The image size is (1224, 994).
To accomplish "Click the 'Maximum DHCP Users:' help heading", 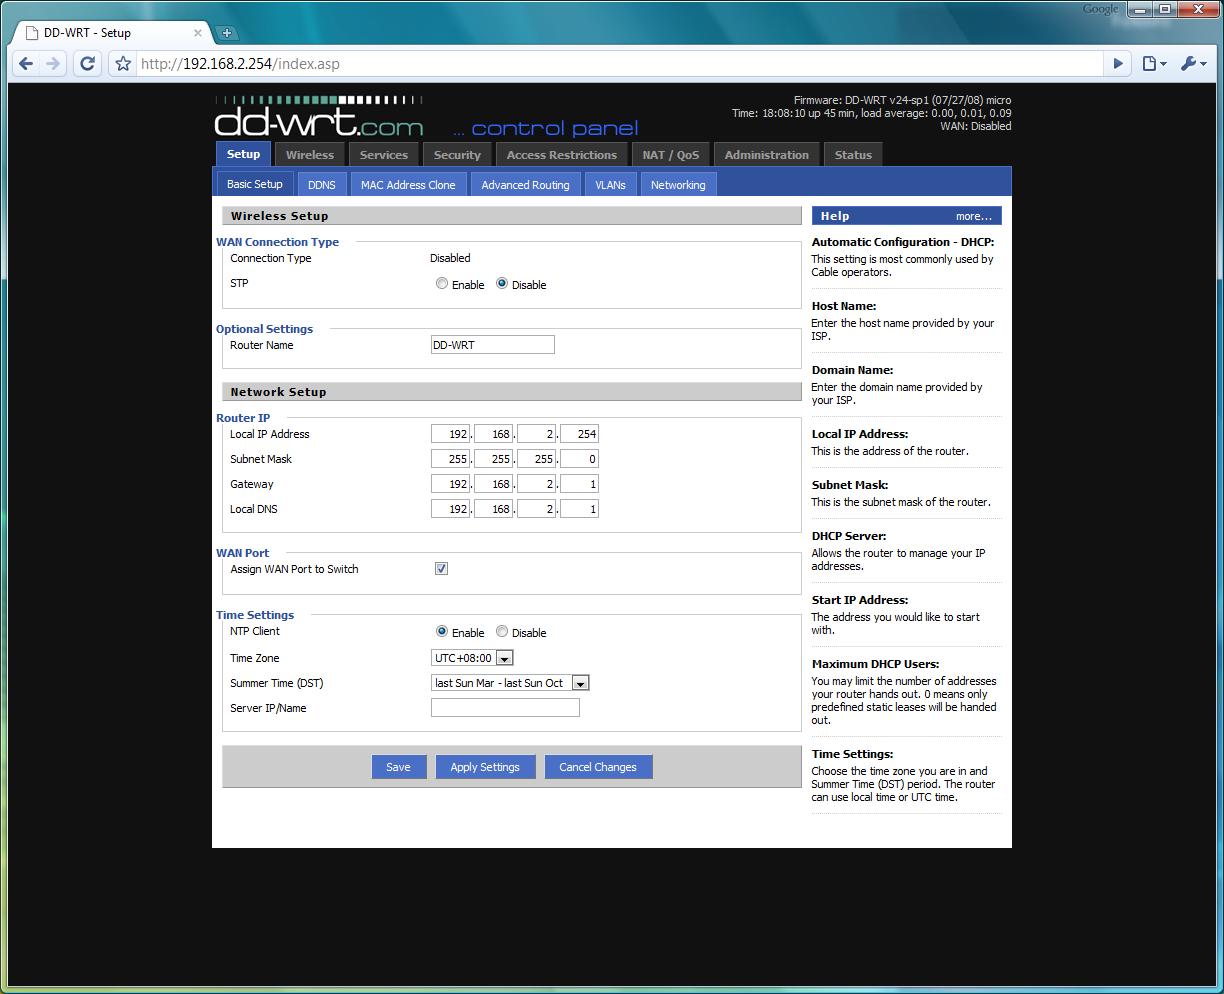I will pos(876,664).
